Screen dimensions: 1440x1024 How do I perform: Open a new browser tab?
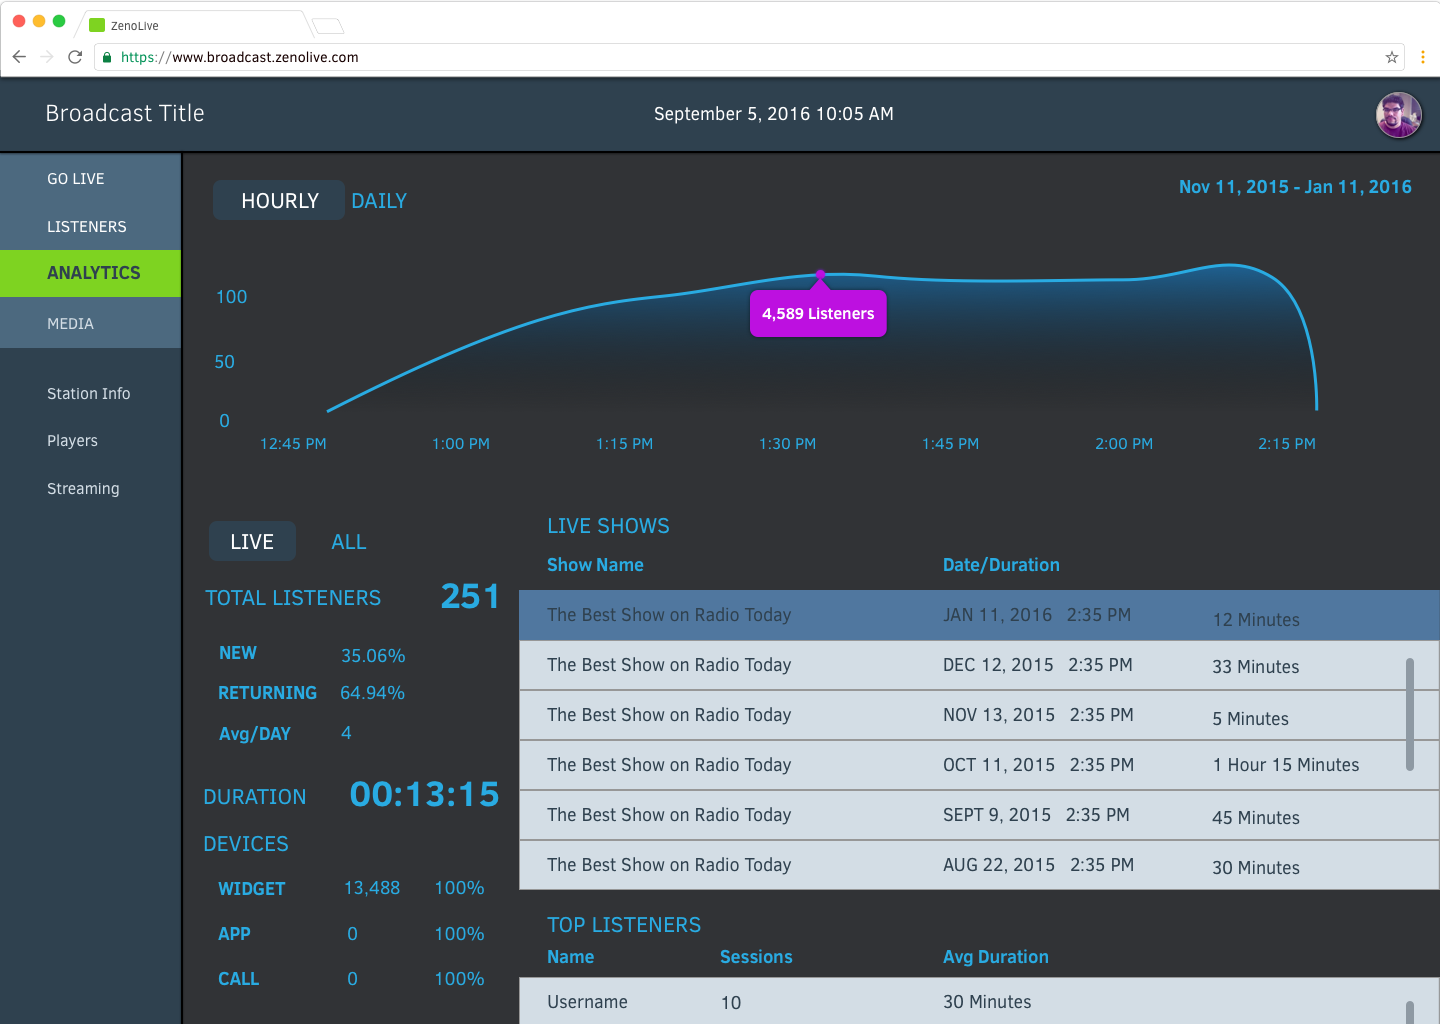pos(328,26)
